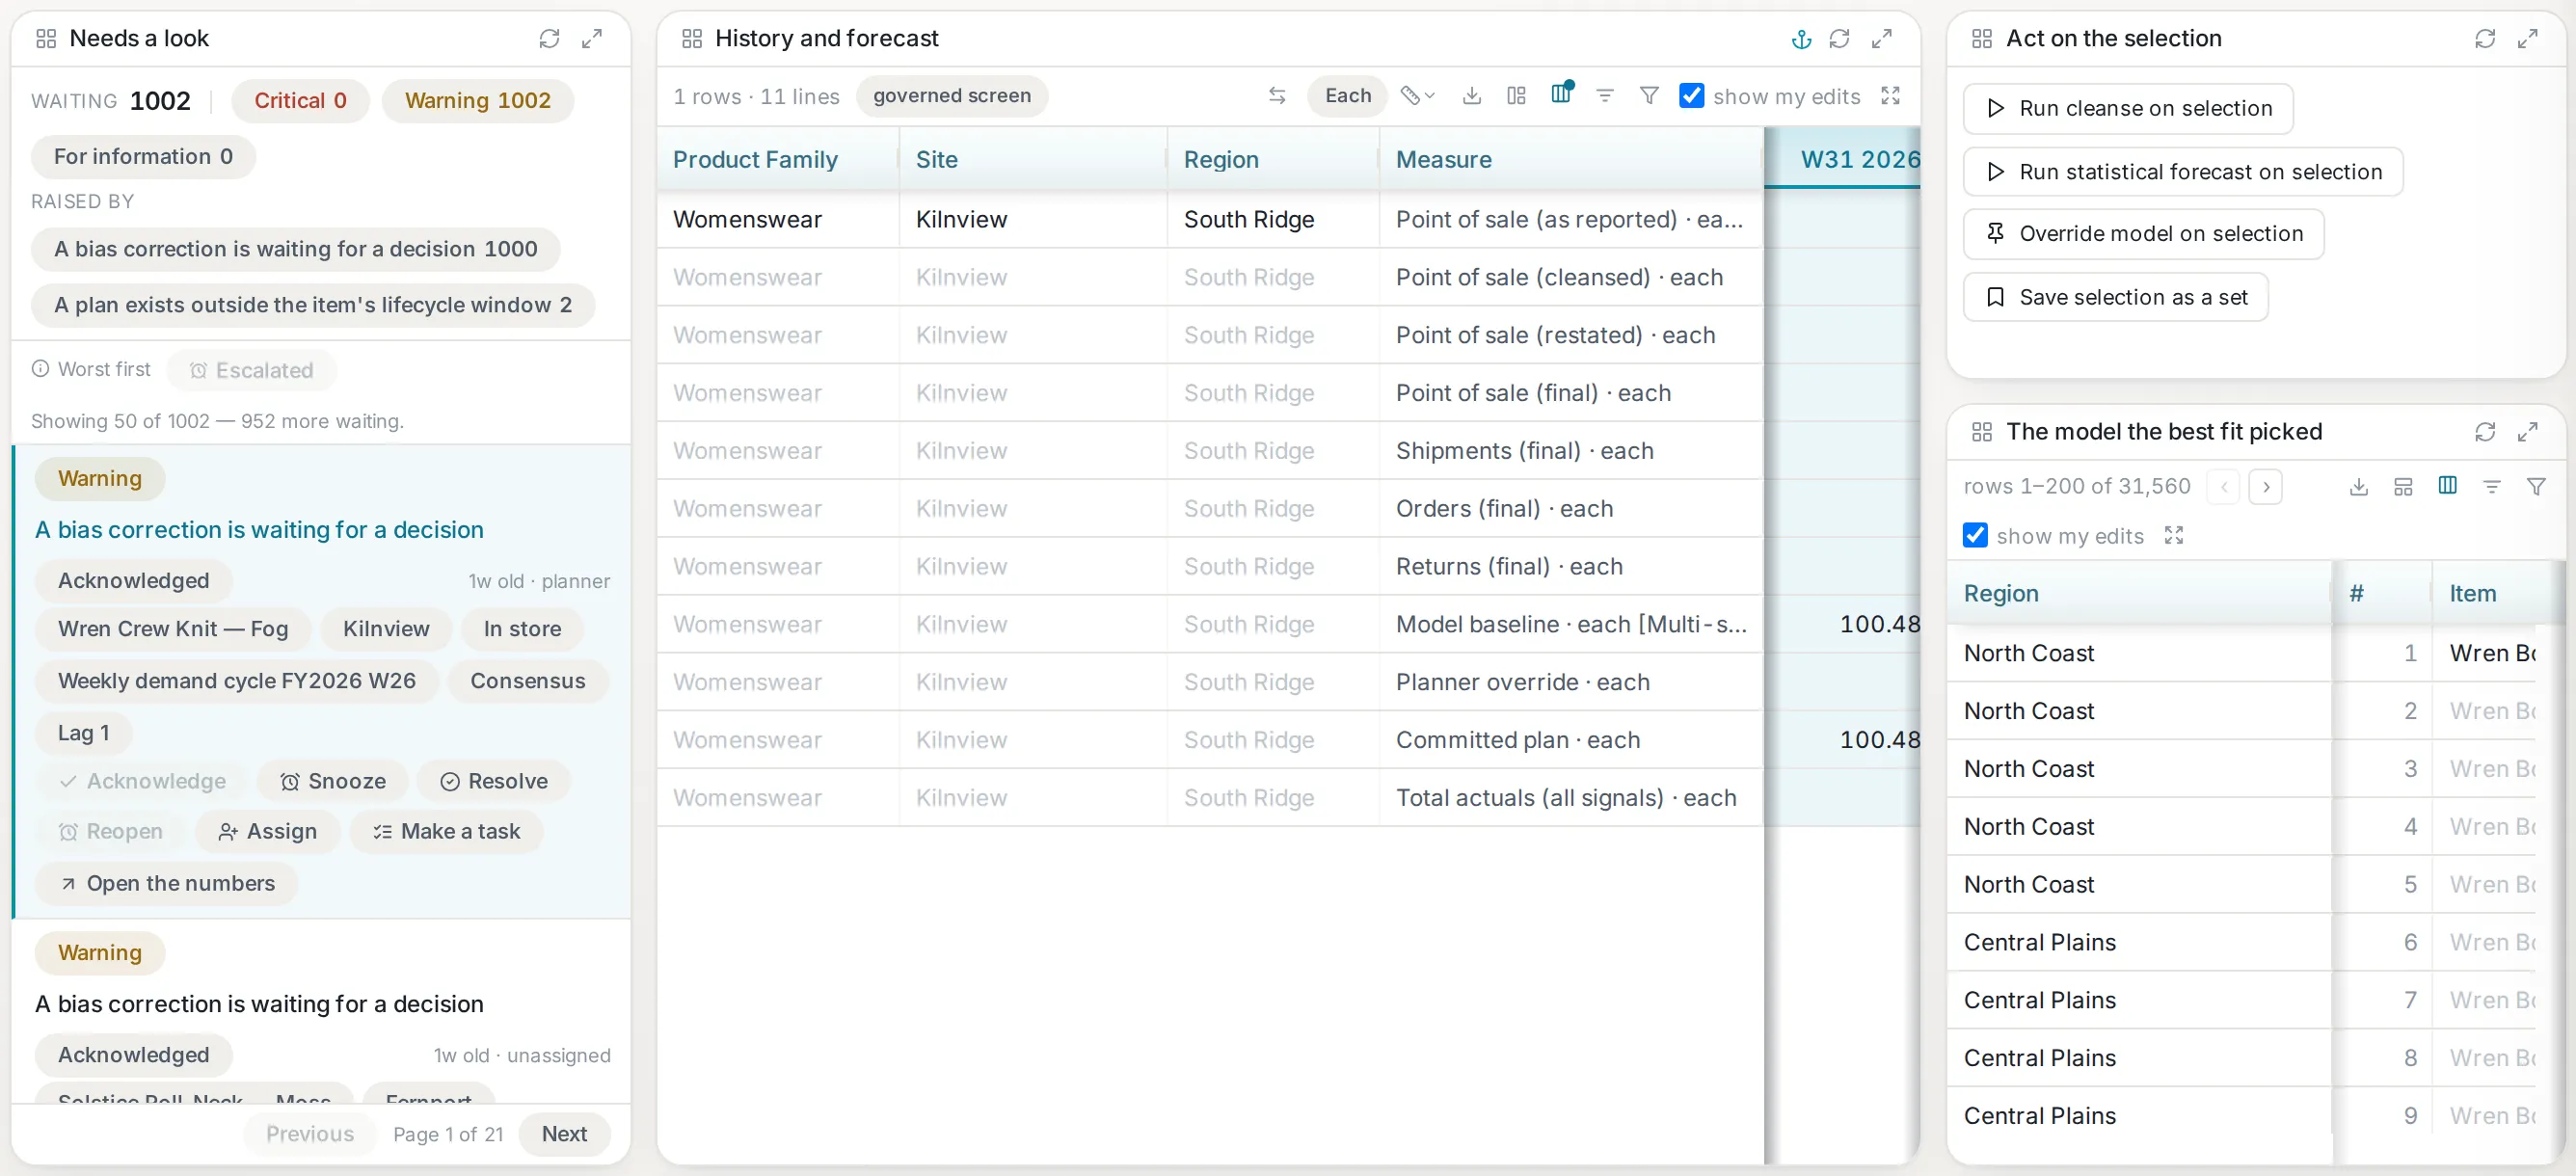
Task: Snooze the first bias correction warning
Action: point(333,781)
